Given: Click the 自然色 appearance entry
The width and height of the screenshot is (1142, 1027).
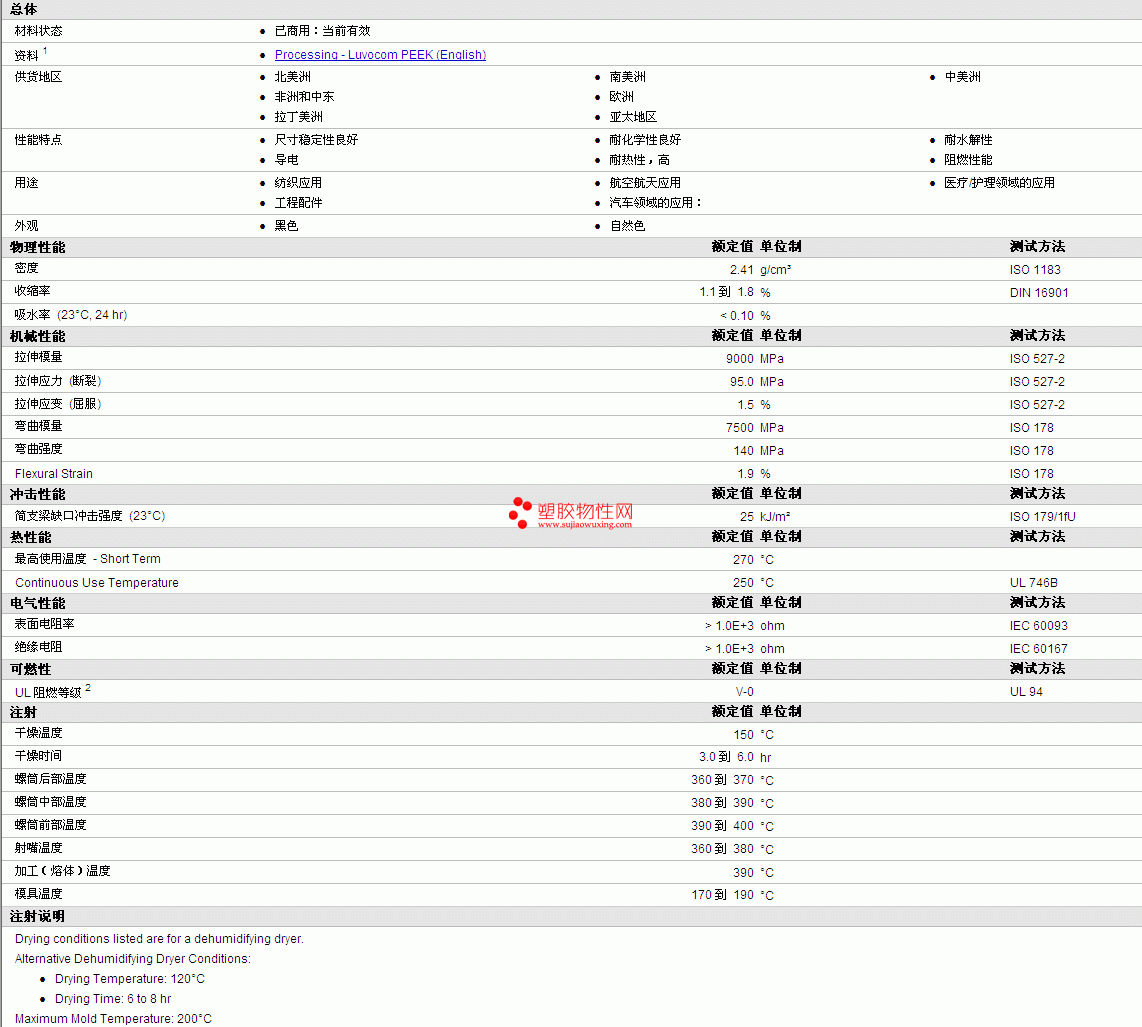Looking at the screenshot, I should pyautogui.click(x=628, y=226).
